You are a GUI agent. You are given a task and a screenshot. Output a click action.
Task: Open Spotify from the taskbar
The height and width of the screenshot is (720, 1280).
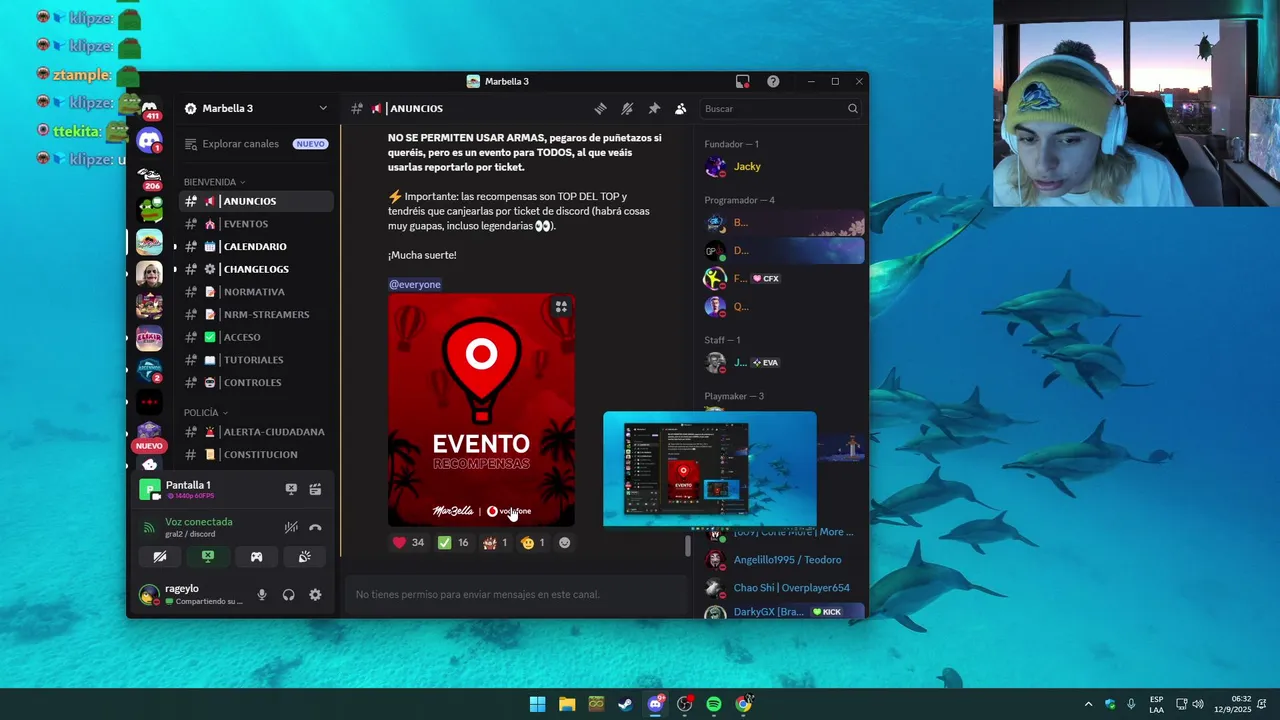click(x=714, y=704)
